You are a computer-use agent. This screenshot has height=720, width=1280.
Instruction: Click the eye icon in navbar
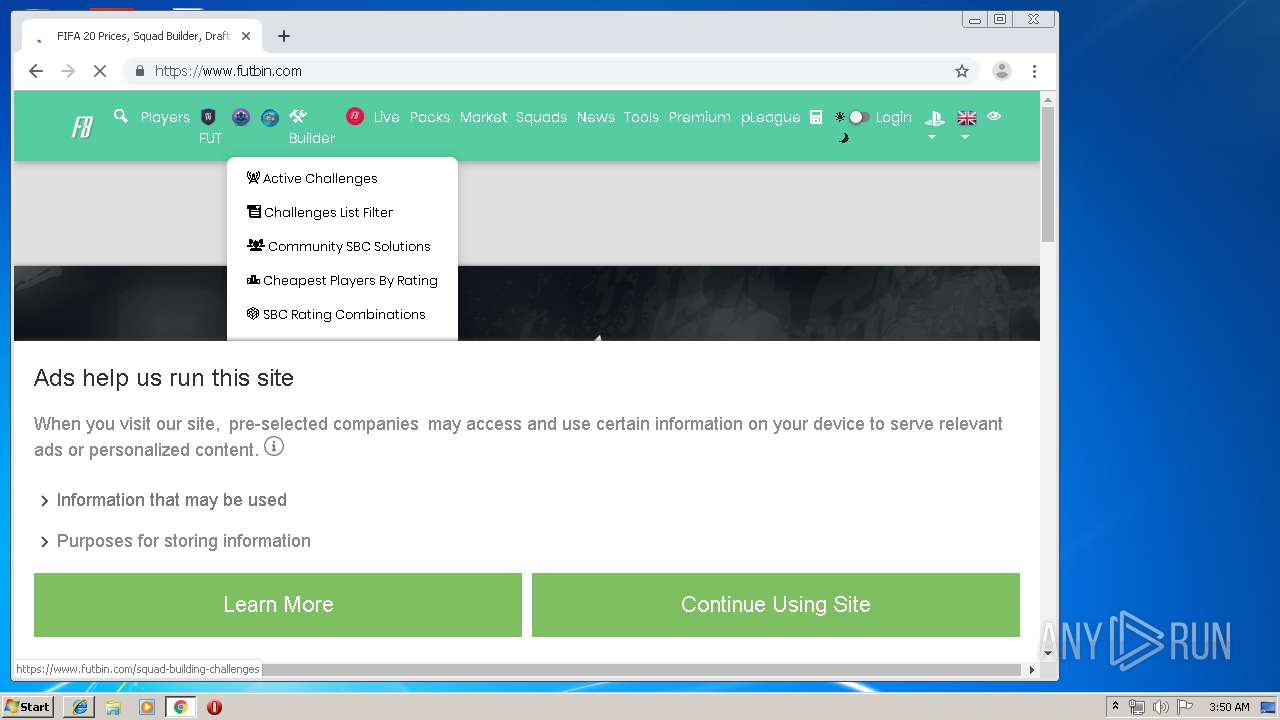point(994,116)
